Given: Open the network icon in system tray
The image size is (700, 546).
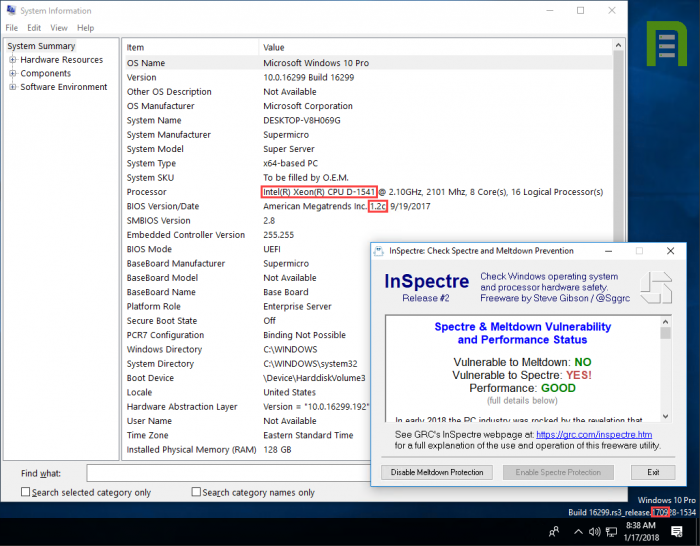Looking at the screenshot, I should coord(611,531).
